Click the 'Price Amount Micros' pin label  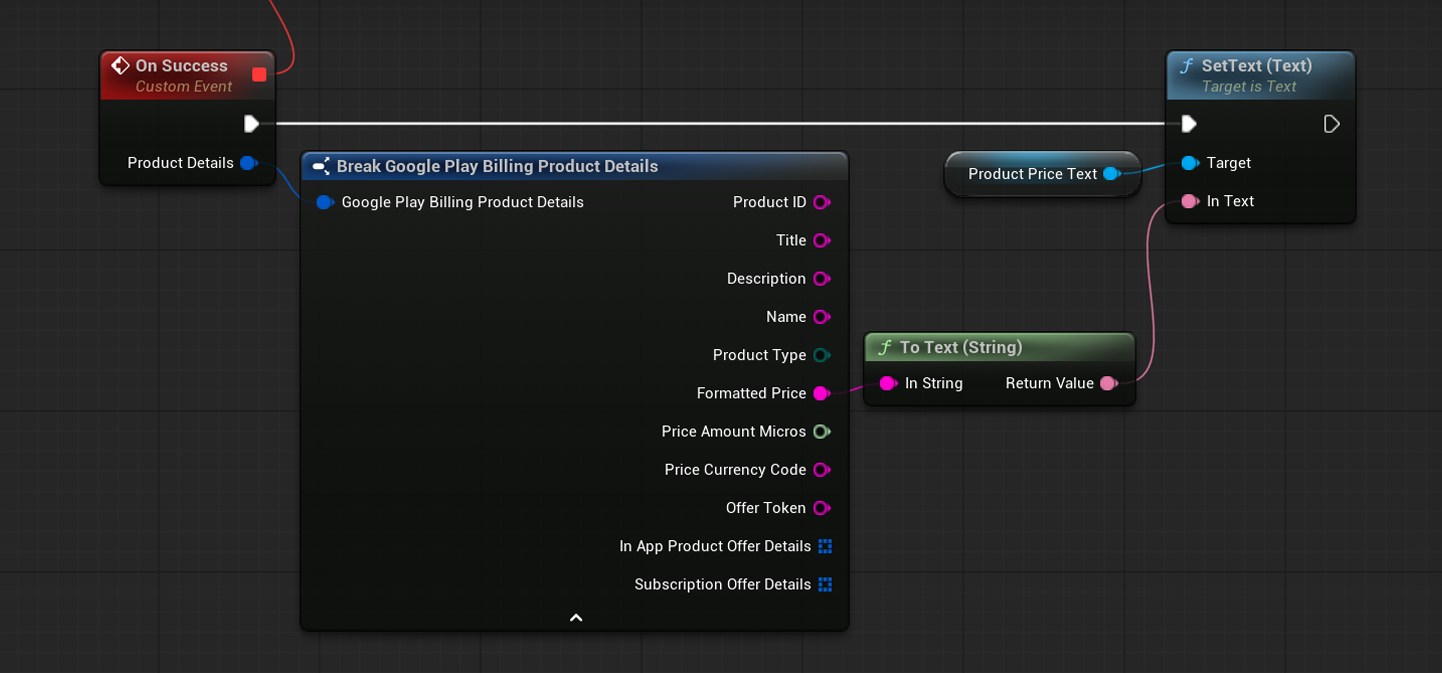(x=733, y=432)
